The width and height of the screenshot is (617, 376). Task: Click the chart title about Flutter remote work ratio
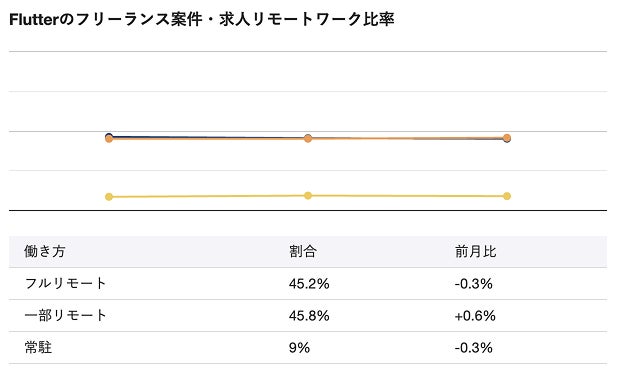click(x=201, y=19)
